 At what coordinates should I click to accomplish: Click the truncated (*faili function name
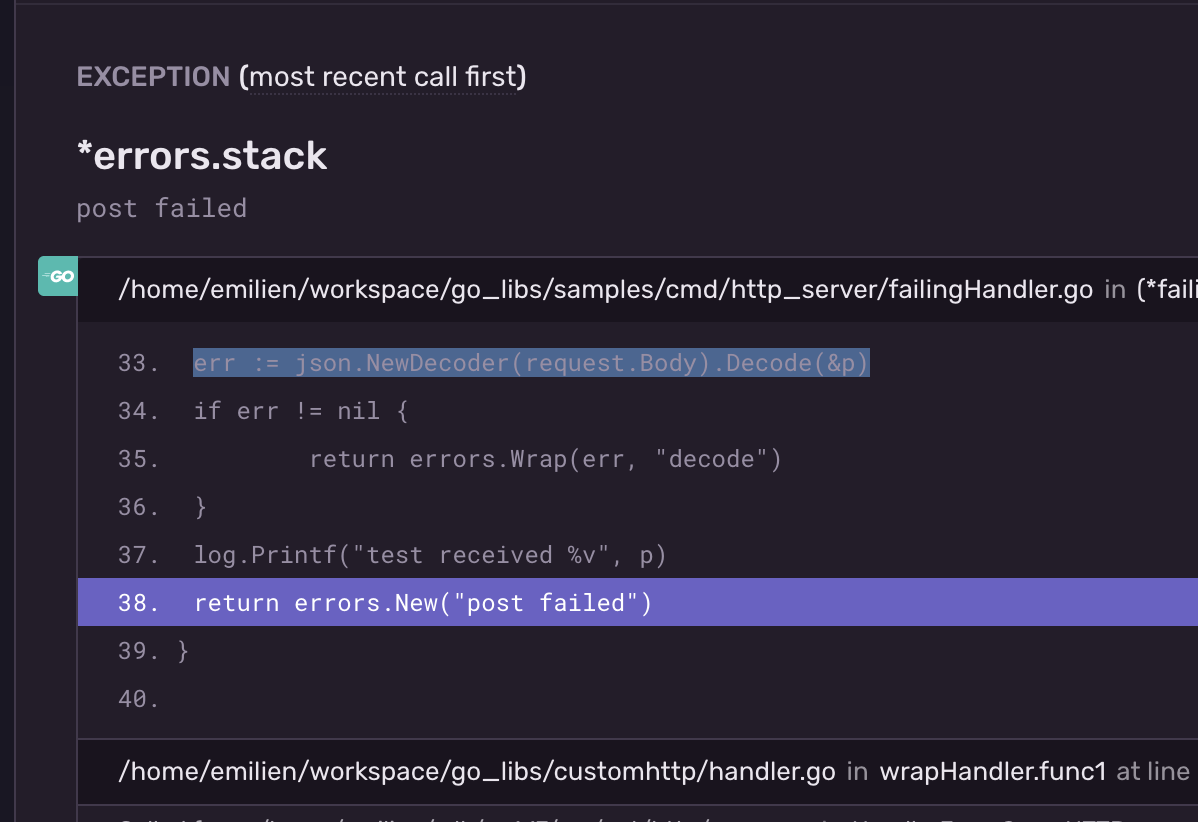pyautogui.click(x=1167, y=290)
